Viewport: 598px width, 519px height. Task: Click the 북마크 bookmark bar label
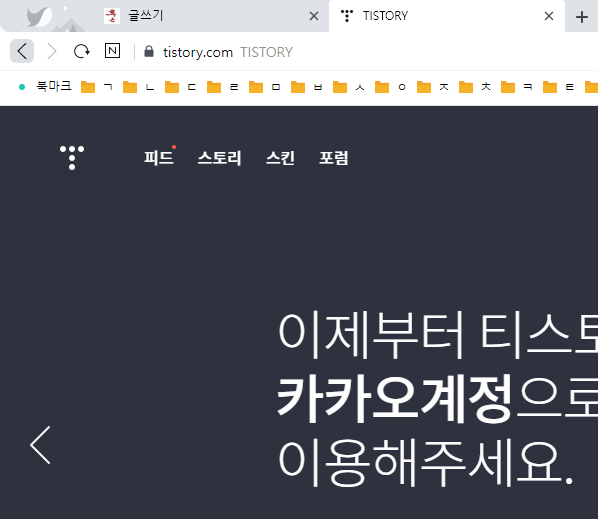[54, 86]
